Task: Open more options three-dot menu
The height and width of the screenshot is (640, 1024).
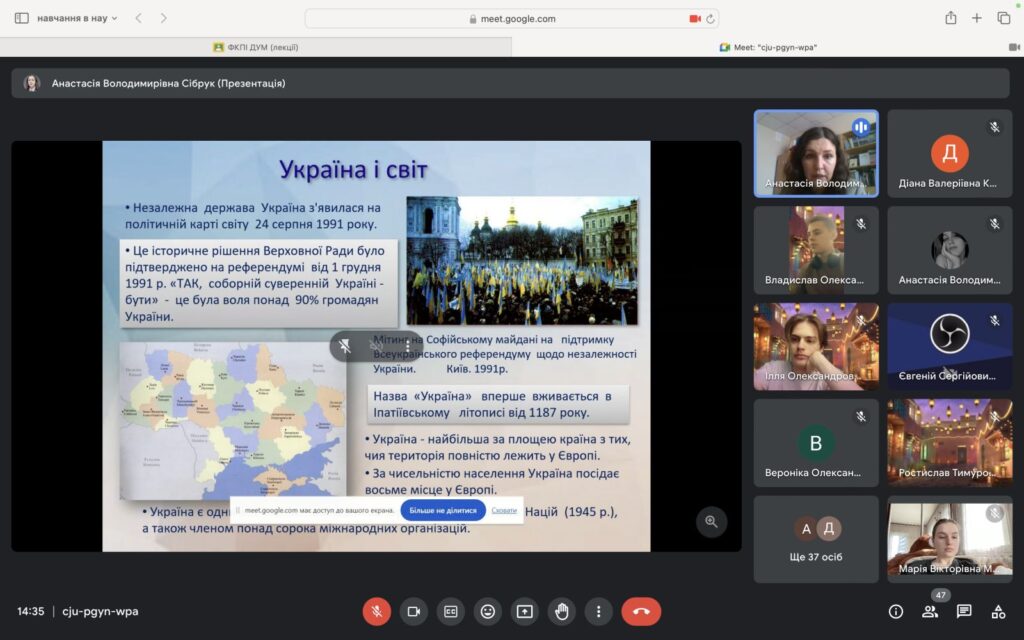Action: [598, 611]
